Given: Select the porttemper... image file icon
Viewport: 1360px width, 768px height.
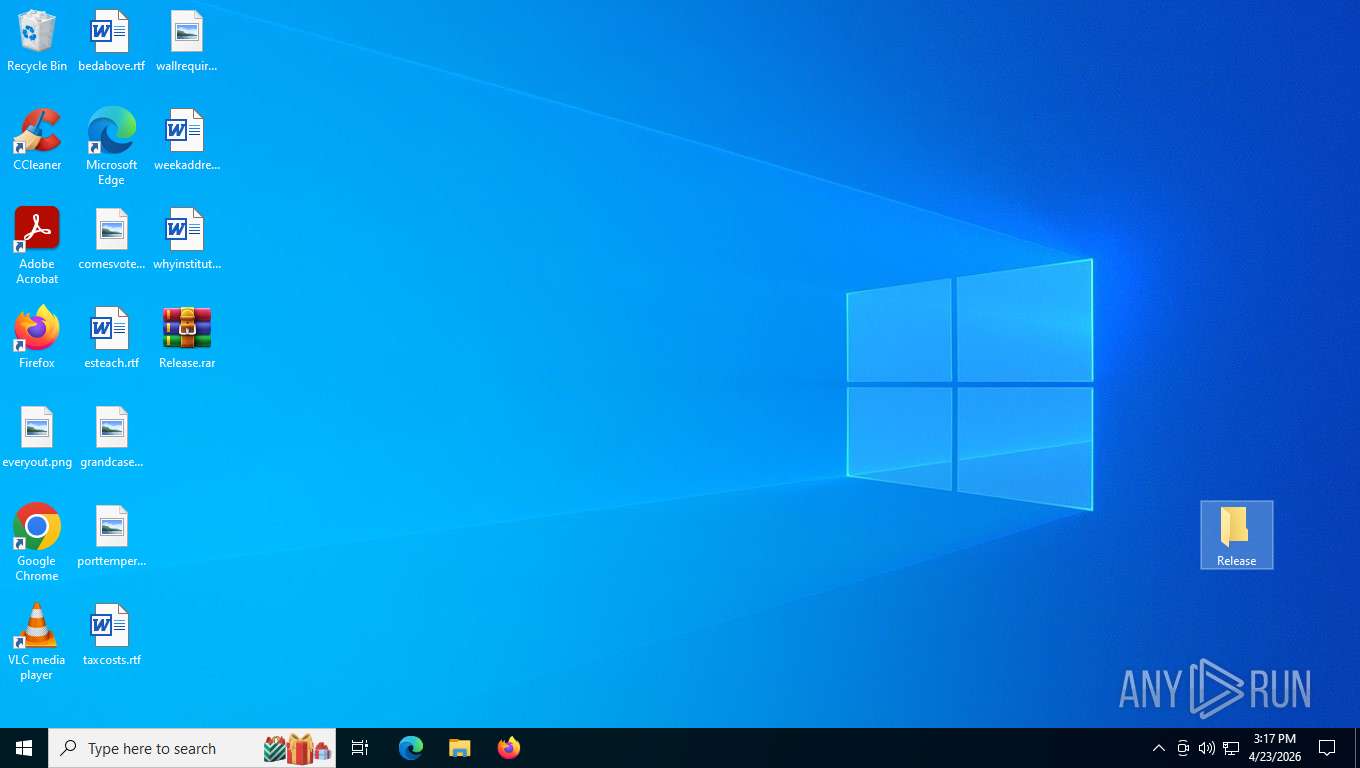Looking at the screenshot, I should click(111, 537).
